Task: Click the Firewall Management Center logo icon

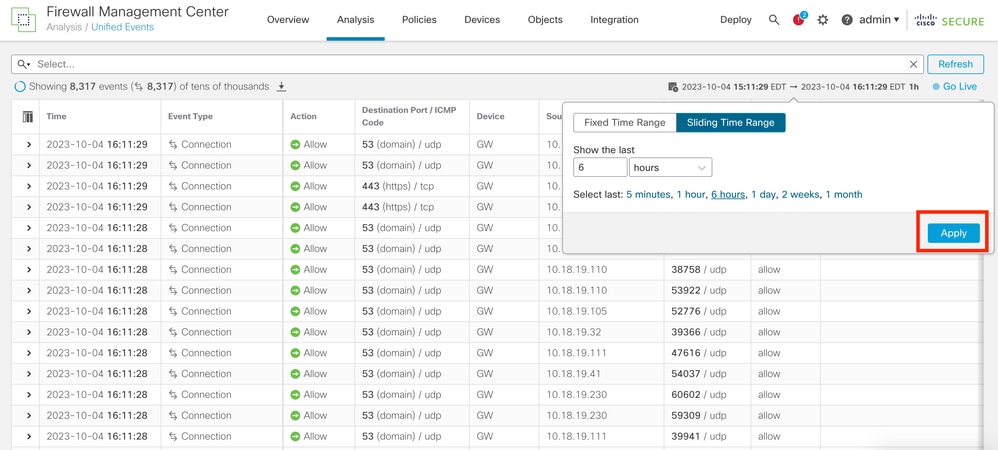Action: click(24, 20)
